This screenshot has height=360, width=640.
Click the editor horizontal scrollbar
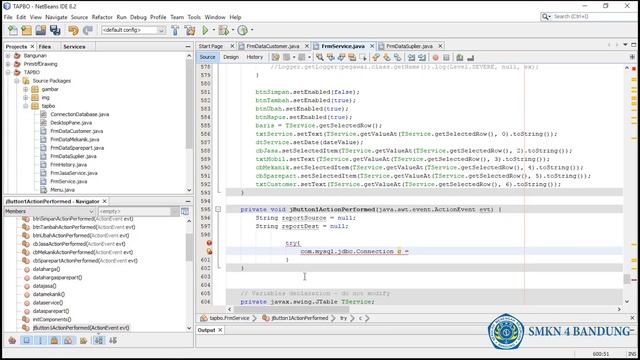pyautogui.click(x=424, y=309)
